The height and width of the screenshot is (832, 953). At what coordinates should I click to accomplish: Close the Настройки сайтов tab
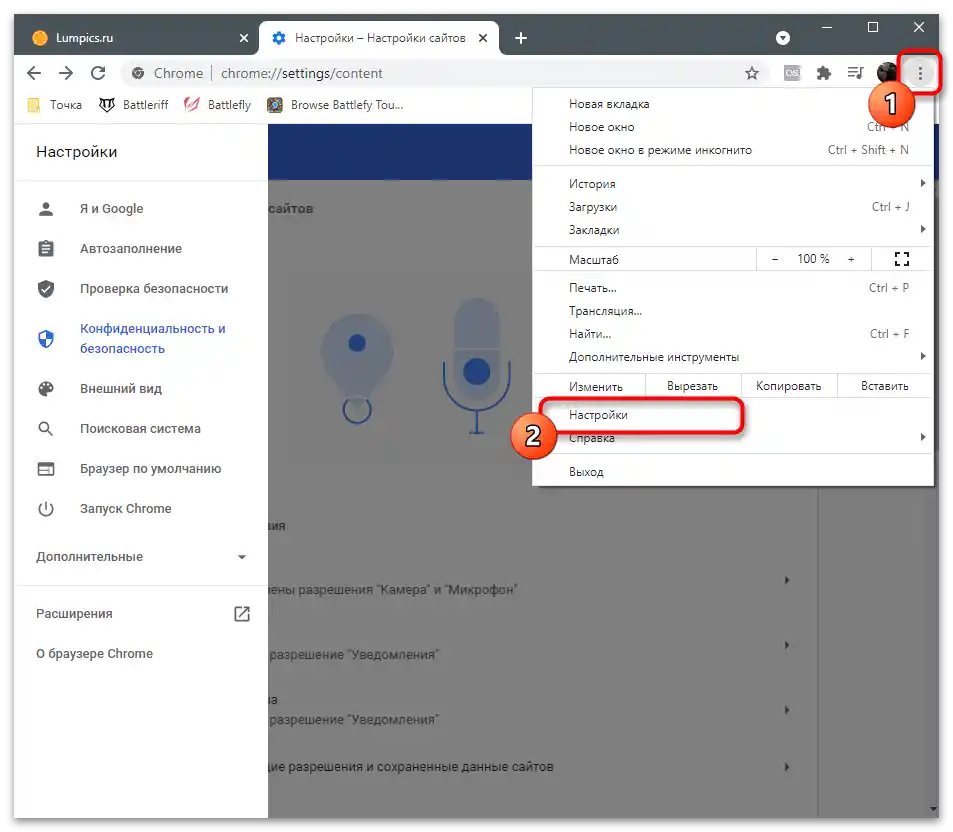483,38
